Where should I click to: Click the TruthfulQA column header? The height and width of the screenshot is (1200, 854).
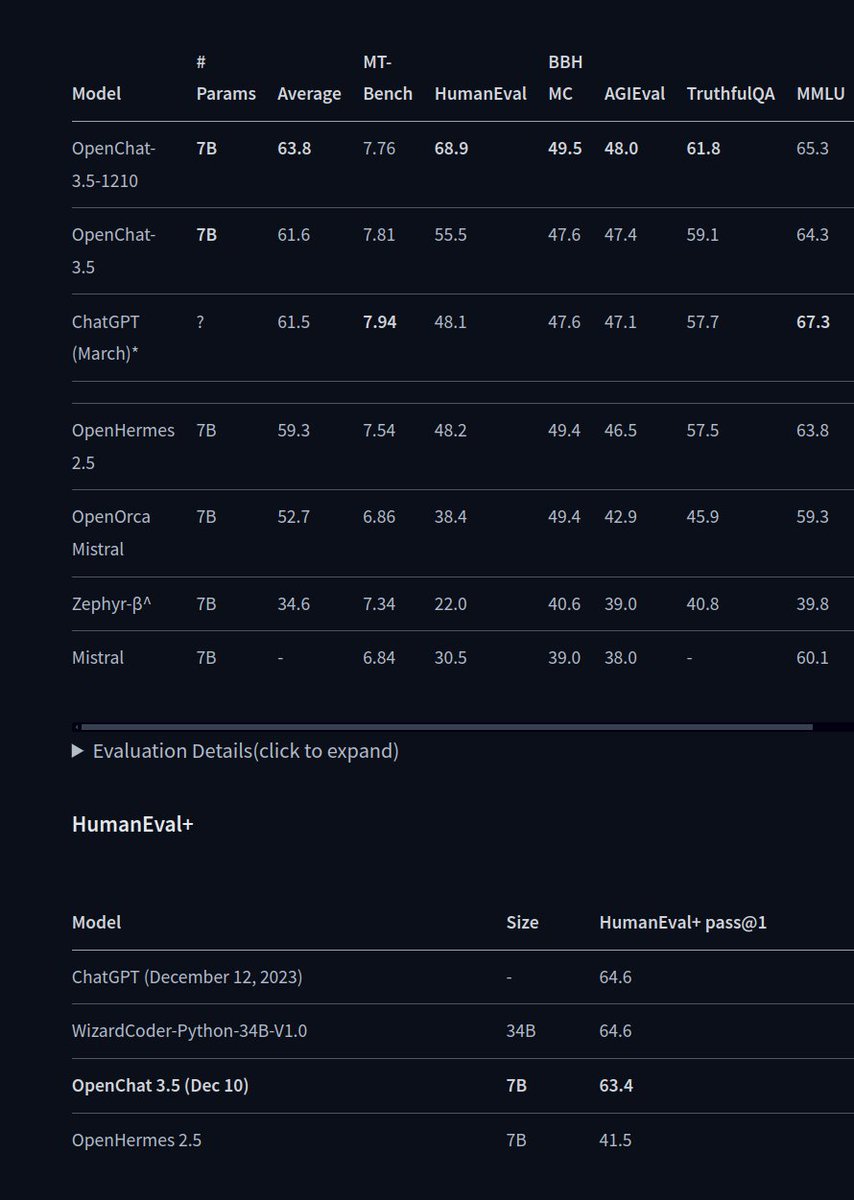[730, 94]
